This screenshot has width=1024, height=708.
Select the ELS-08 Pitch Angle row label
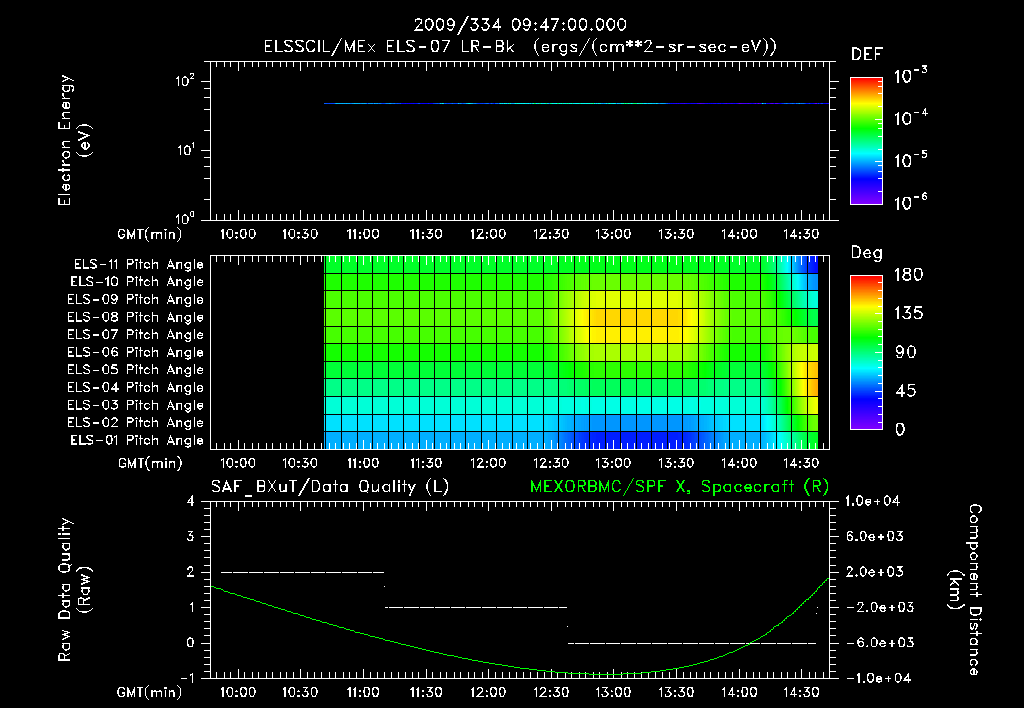(x=136, y=317)
